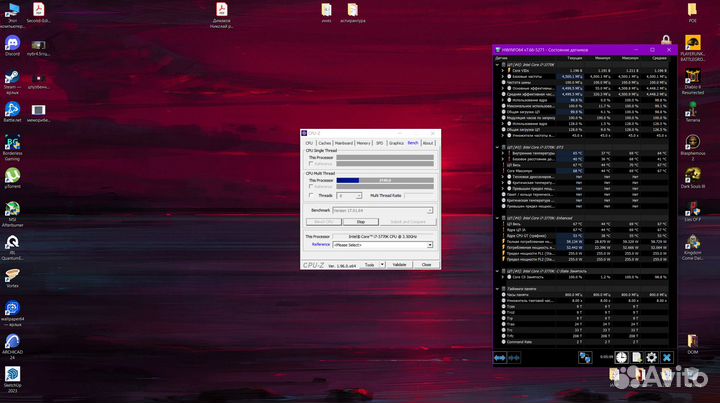The height and width of the screenshot is (403, 720).
Task: Click This Processor name field in CPU-Z
Action: (x=382, y=237)
